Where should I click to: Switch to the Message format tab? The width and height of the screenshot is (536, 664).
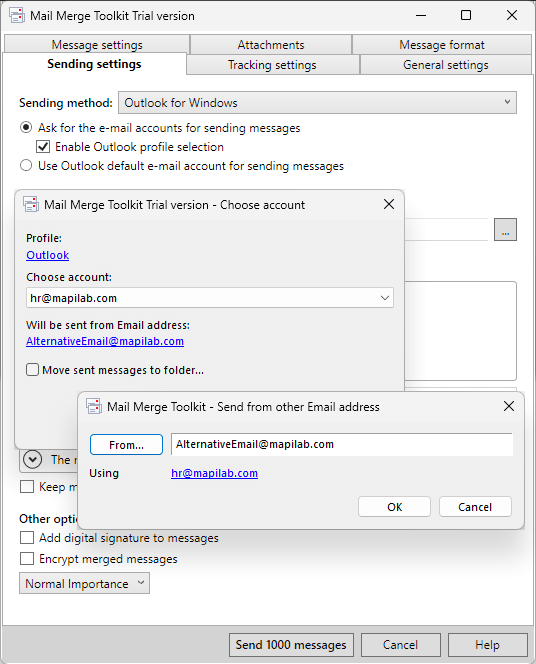[442, 44]
